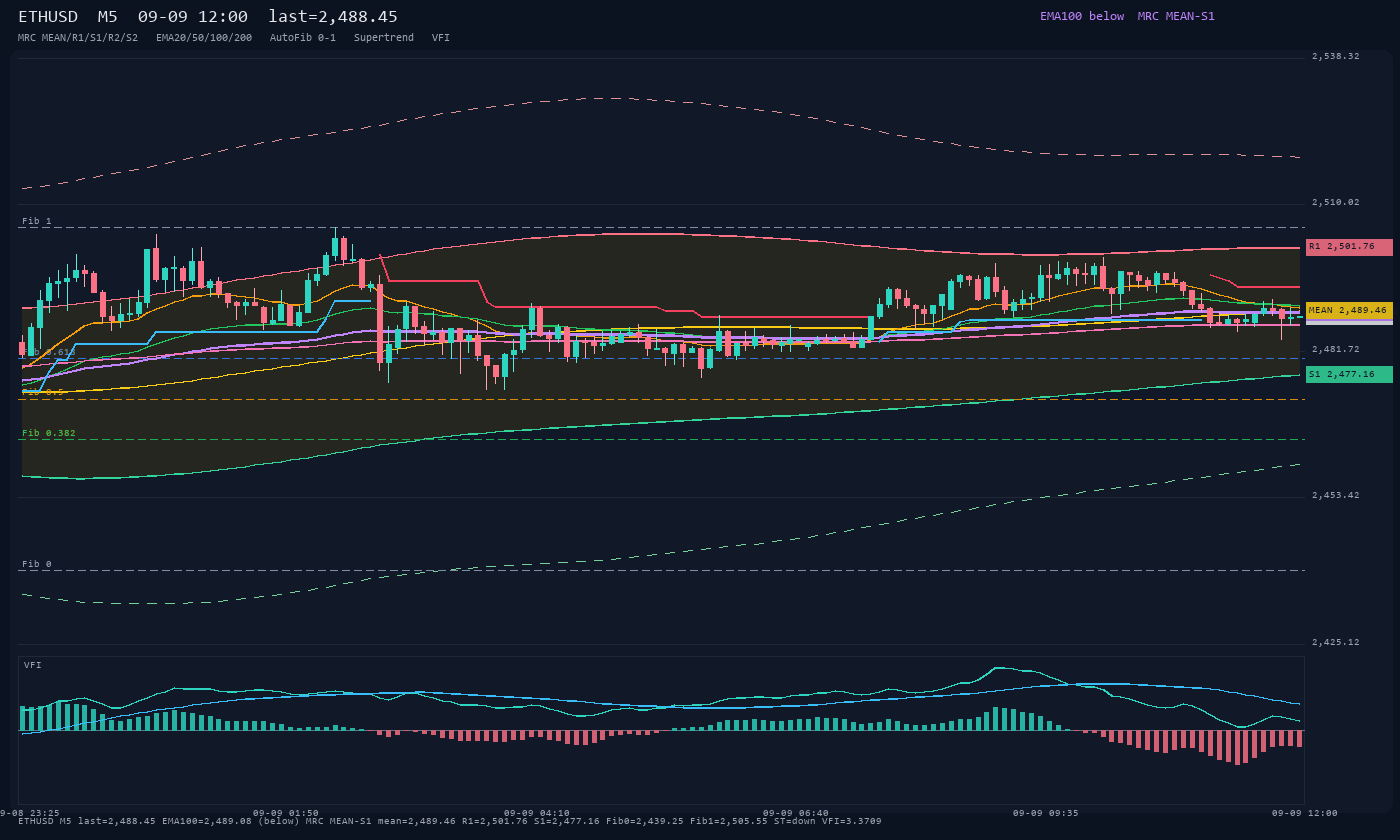
Task: Click the 09-09 01:50 time axis label
Action: click(286, 813)
